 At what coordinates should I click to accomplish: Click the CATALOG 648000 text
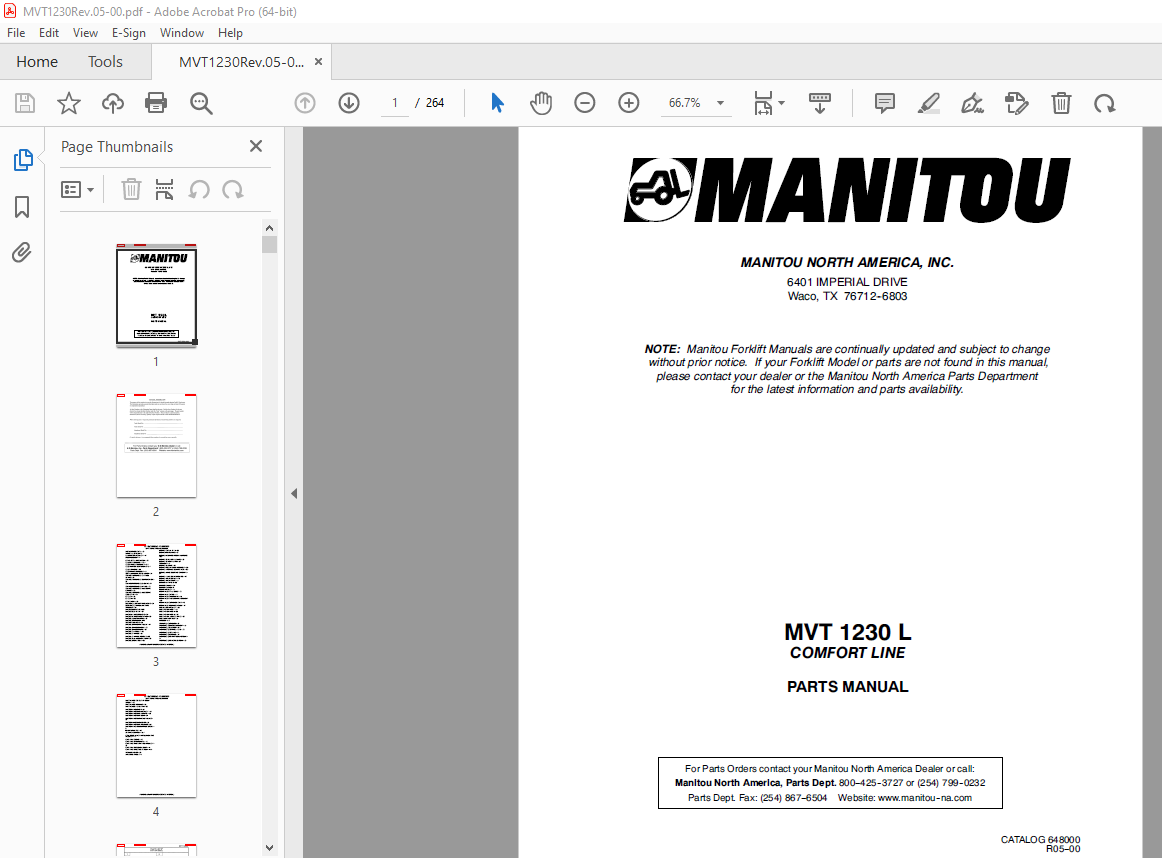point(1040,839)
